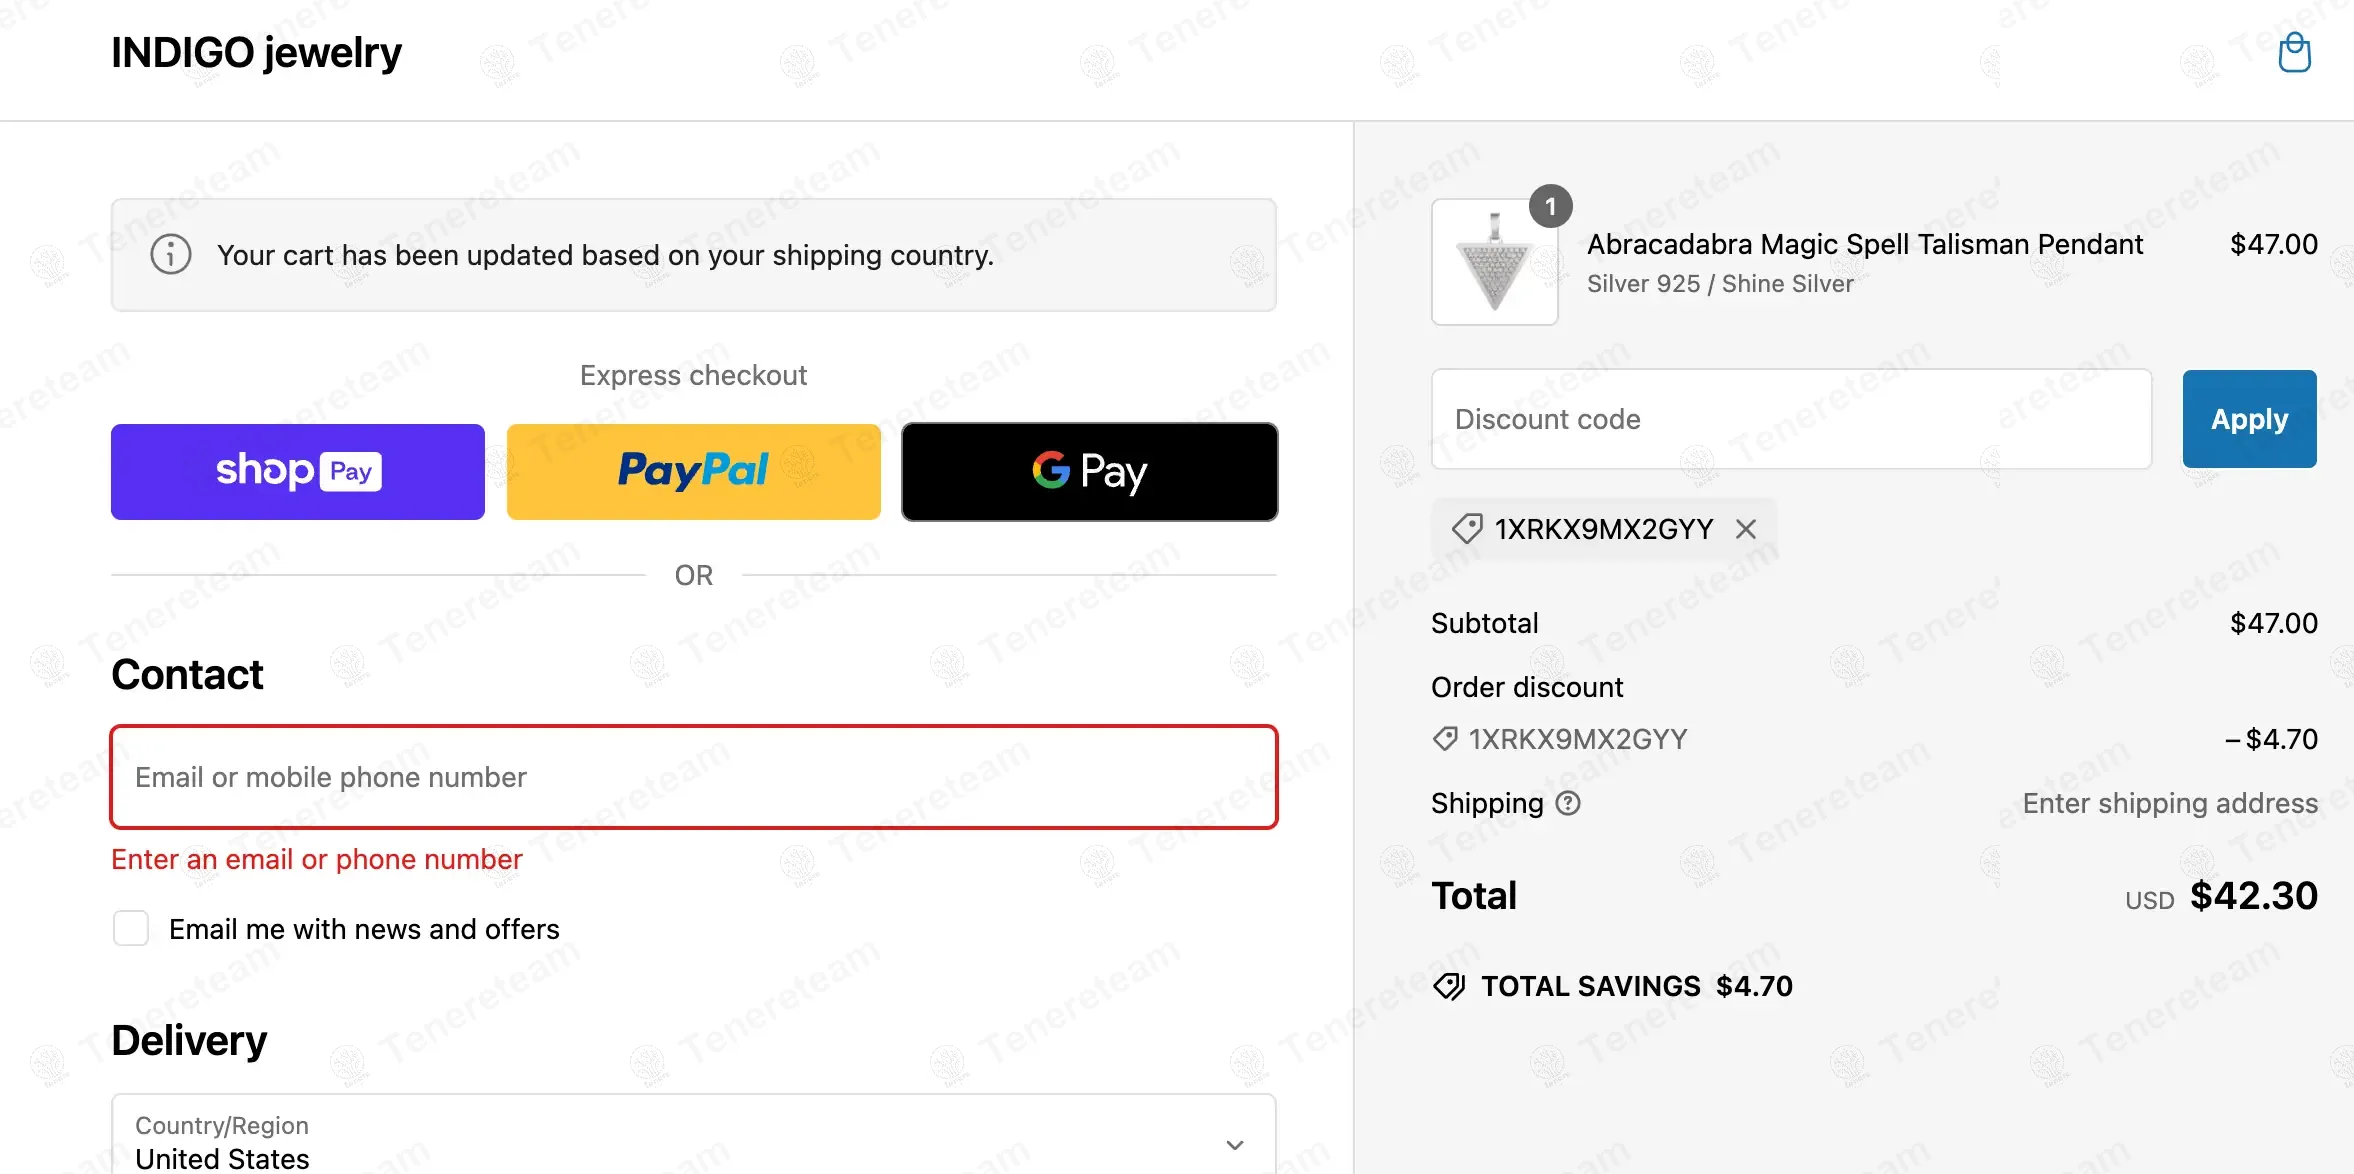The image size is (2354, 1174).
Task: Click the total savings tag icon
Action: [x=1449, y=987]
